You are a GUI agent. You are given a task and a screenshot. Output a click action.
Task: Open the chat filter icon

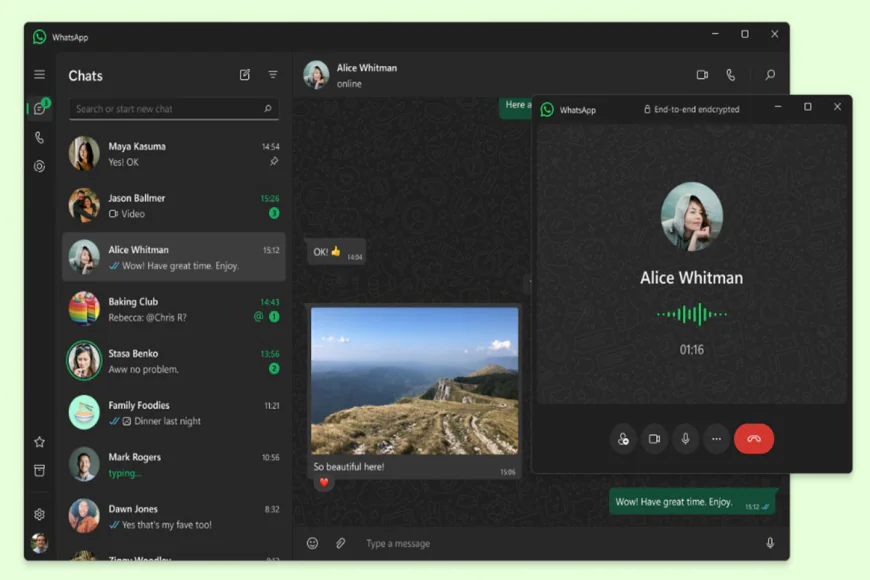[x=272, y=74]
